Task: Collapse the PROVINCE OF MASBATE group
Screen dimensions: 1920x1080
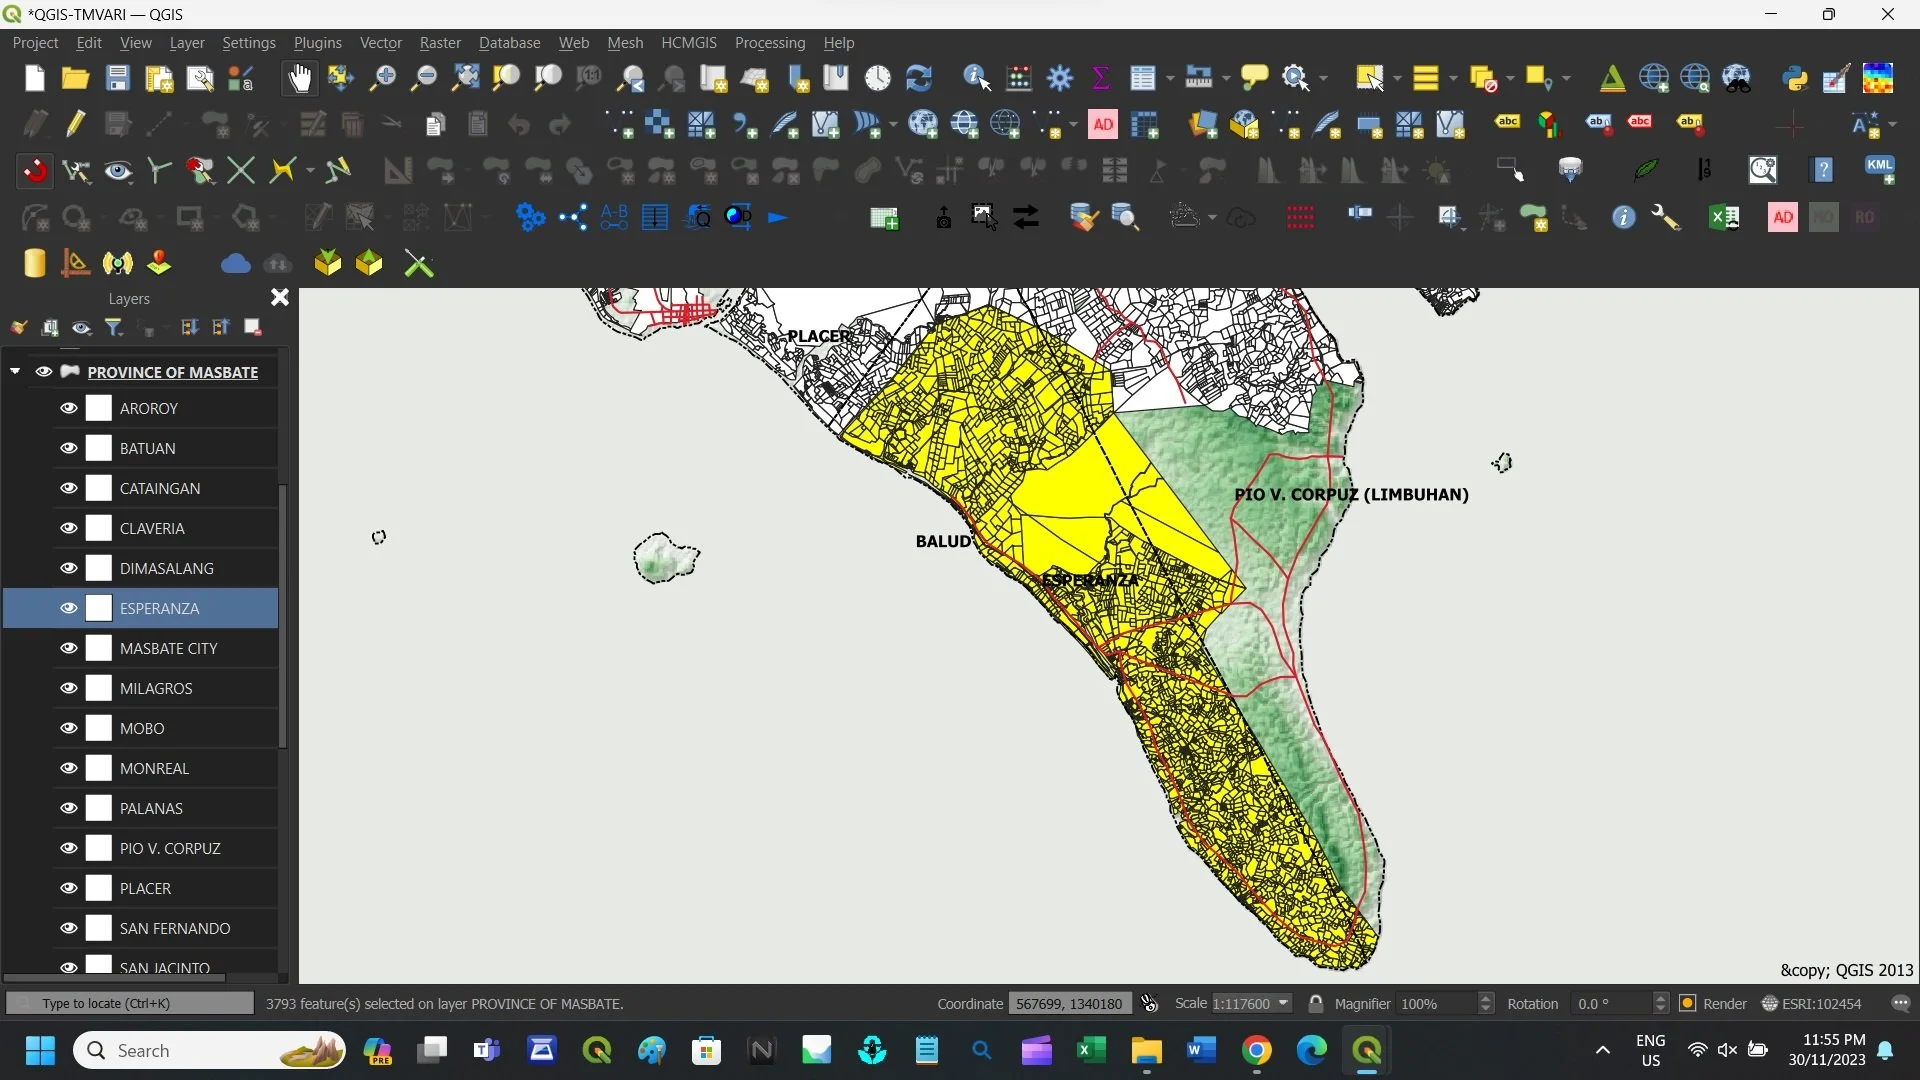Action: [15, 371]
